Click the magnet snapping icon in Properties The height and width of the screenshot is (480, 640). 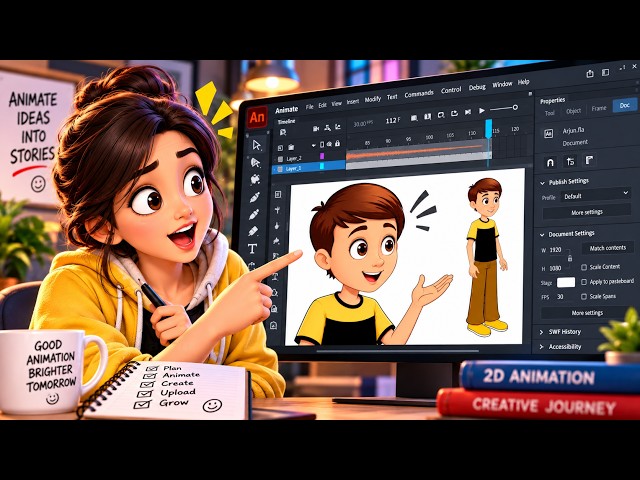coord(550,163)
